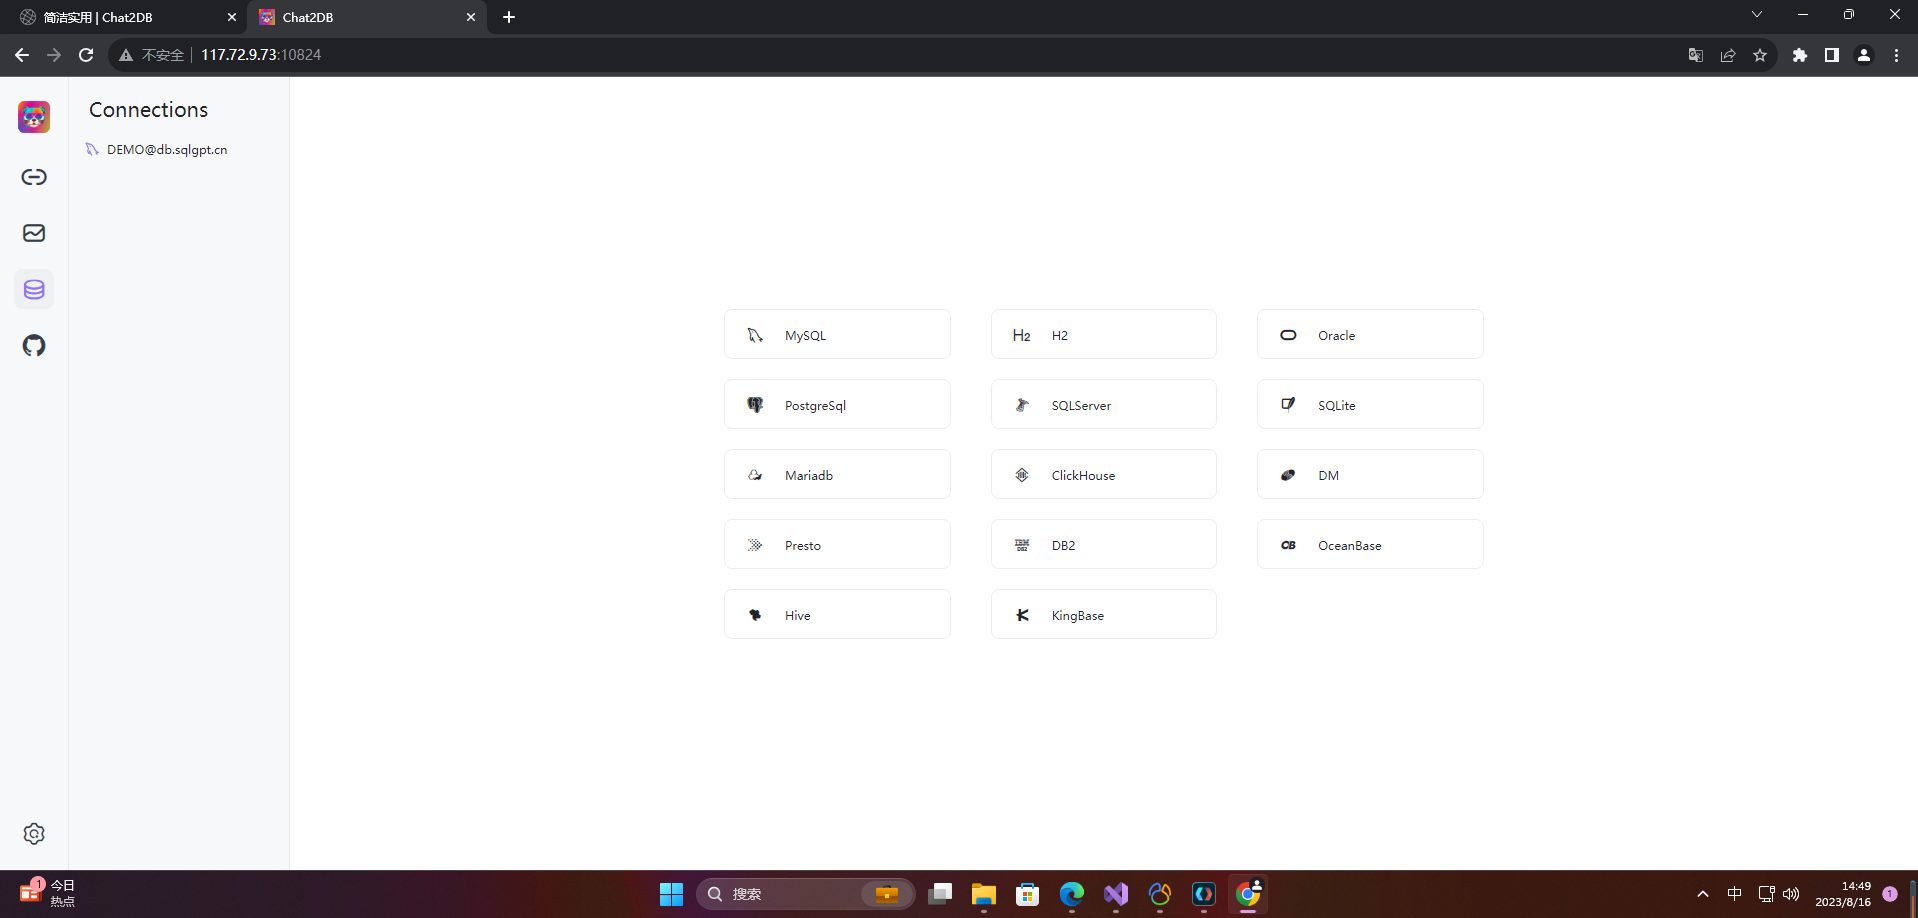Click the Presto icon
This screenshot has height=918, width=1918.
(755, 545)
